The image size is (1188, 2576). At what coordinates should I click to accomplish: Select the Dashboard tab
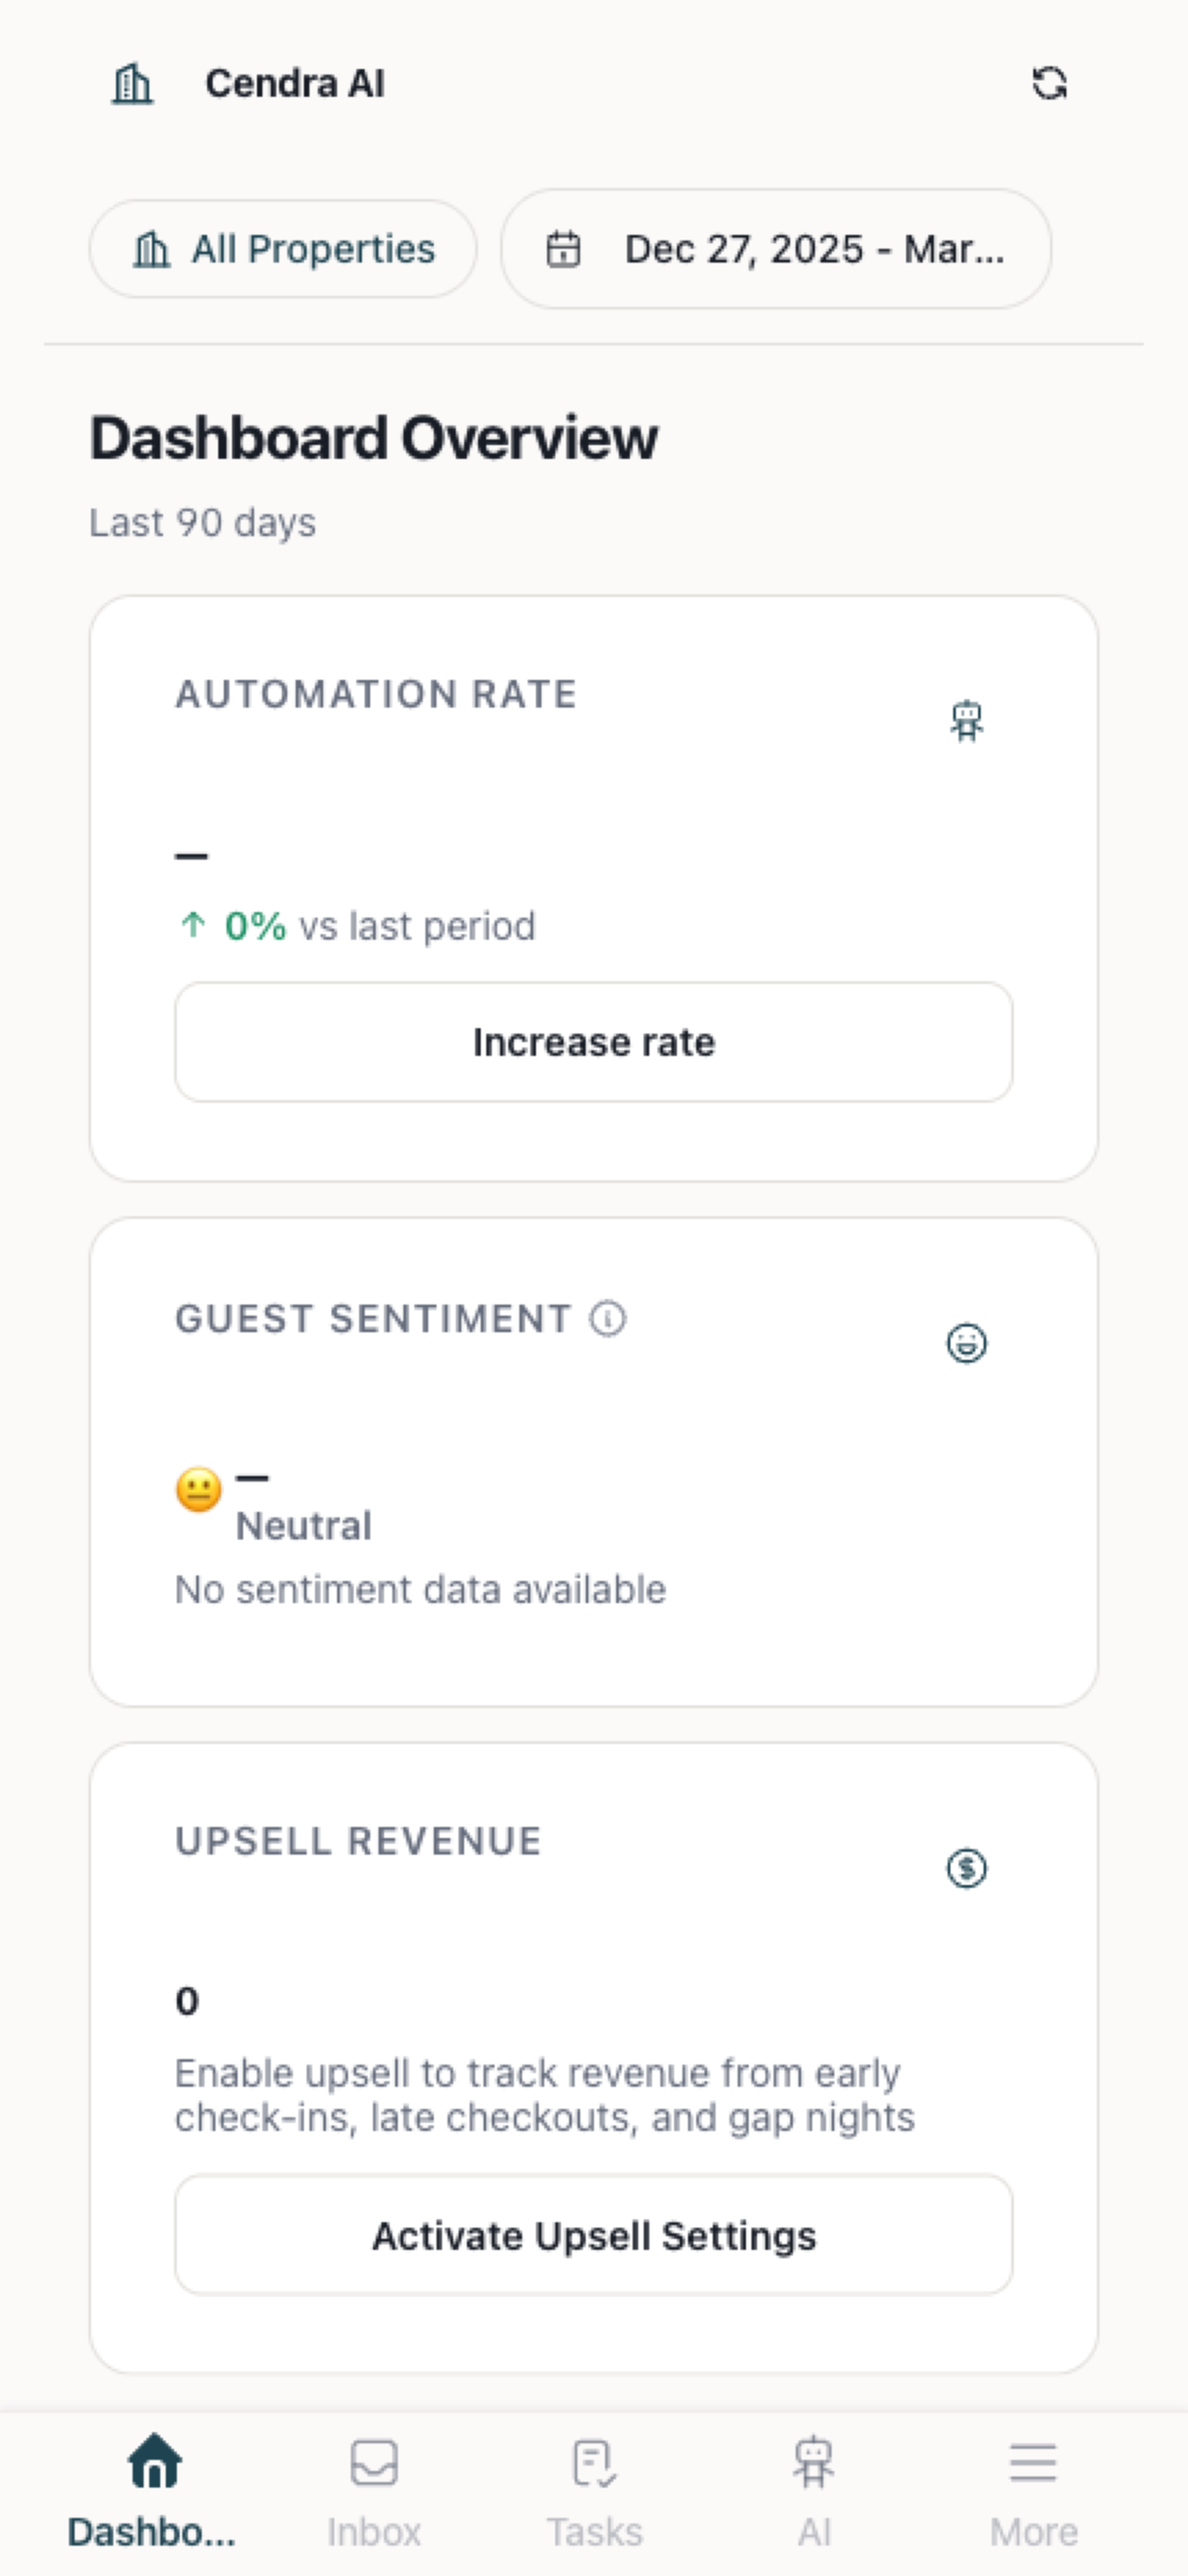[153, 2491]
